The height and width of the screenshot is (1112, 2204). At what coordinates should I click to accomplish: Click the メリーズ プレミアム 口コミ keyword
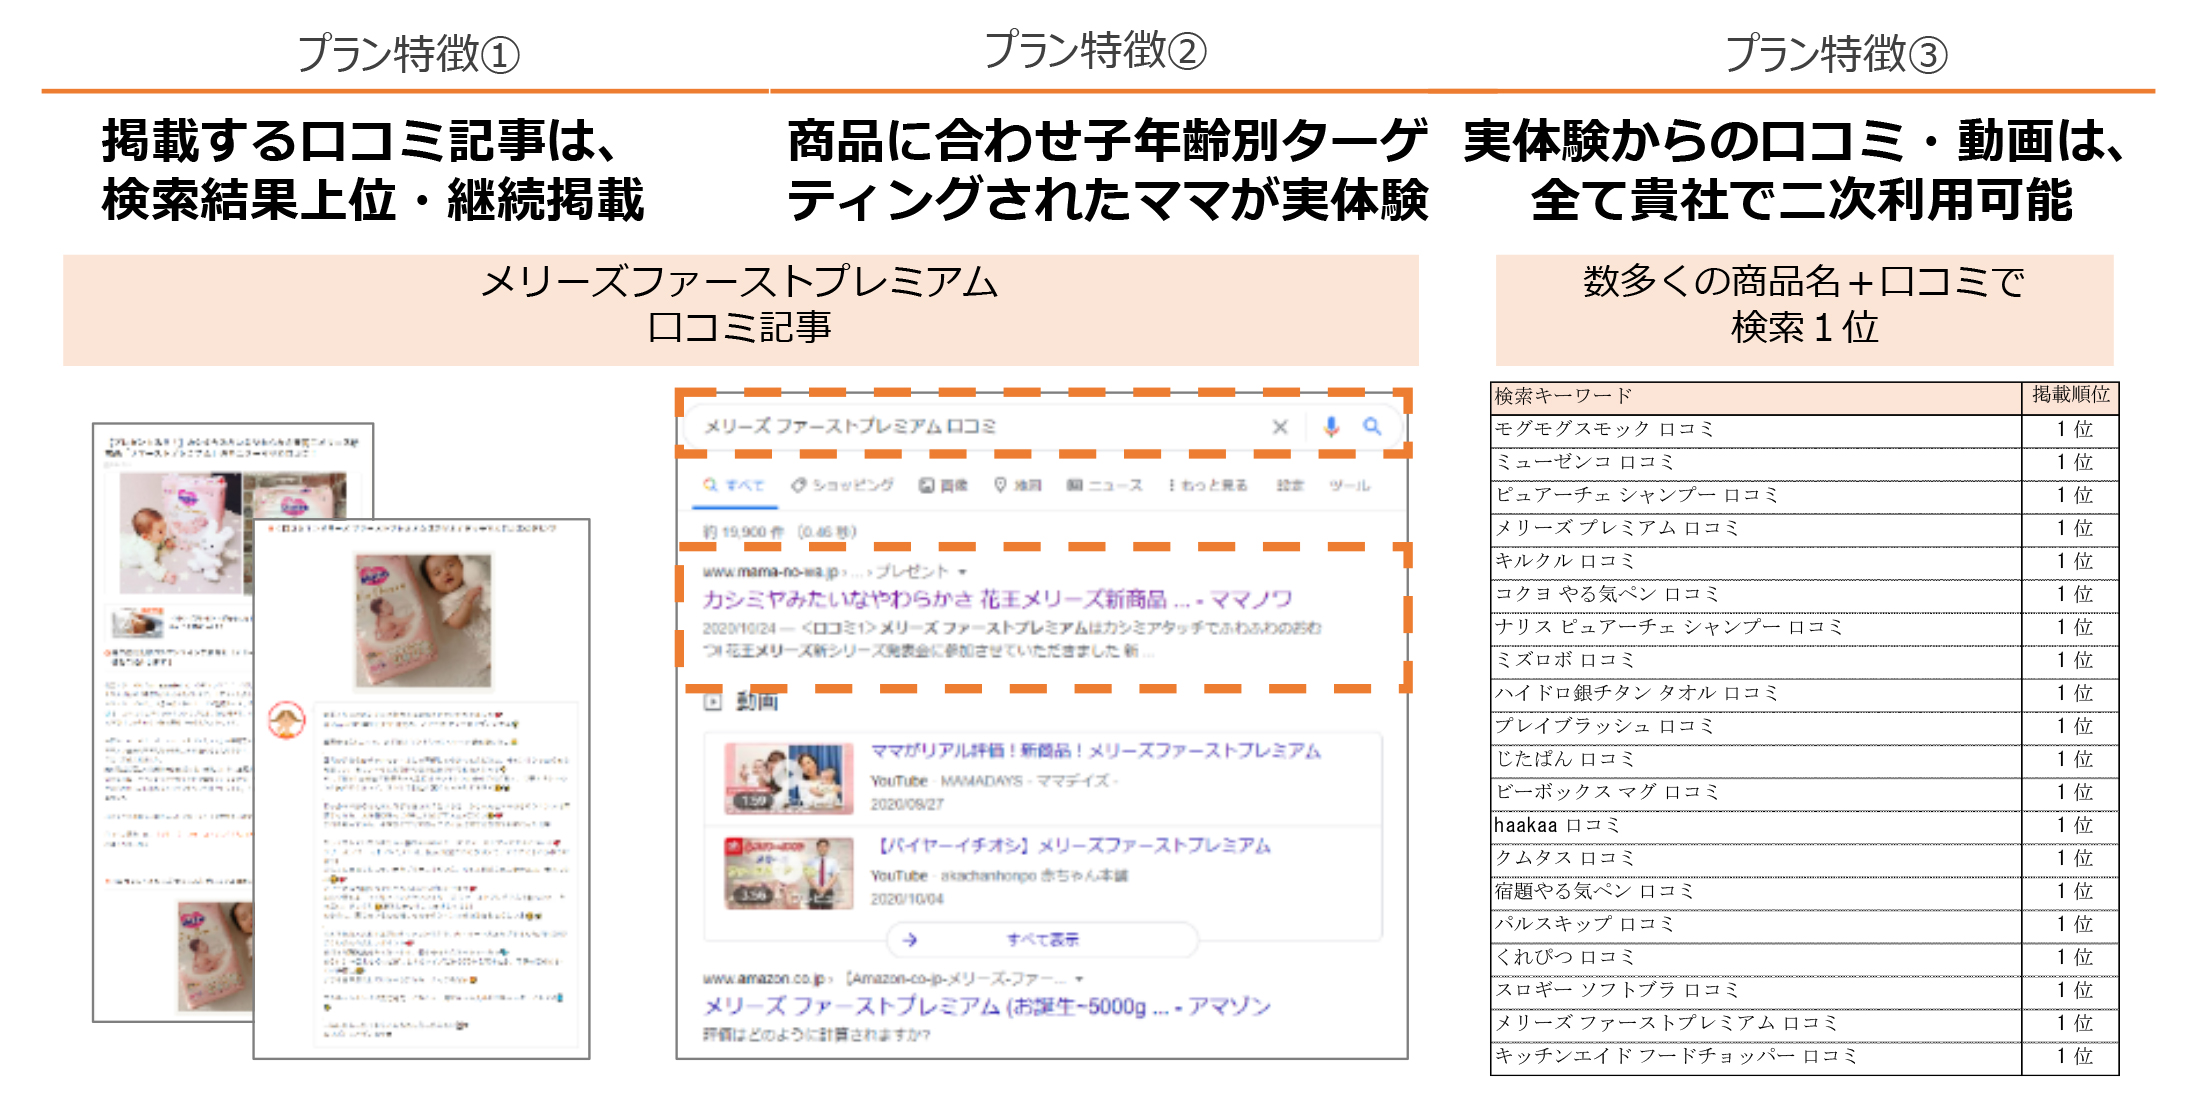click(1616, 529)
